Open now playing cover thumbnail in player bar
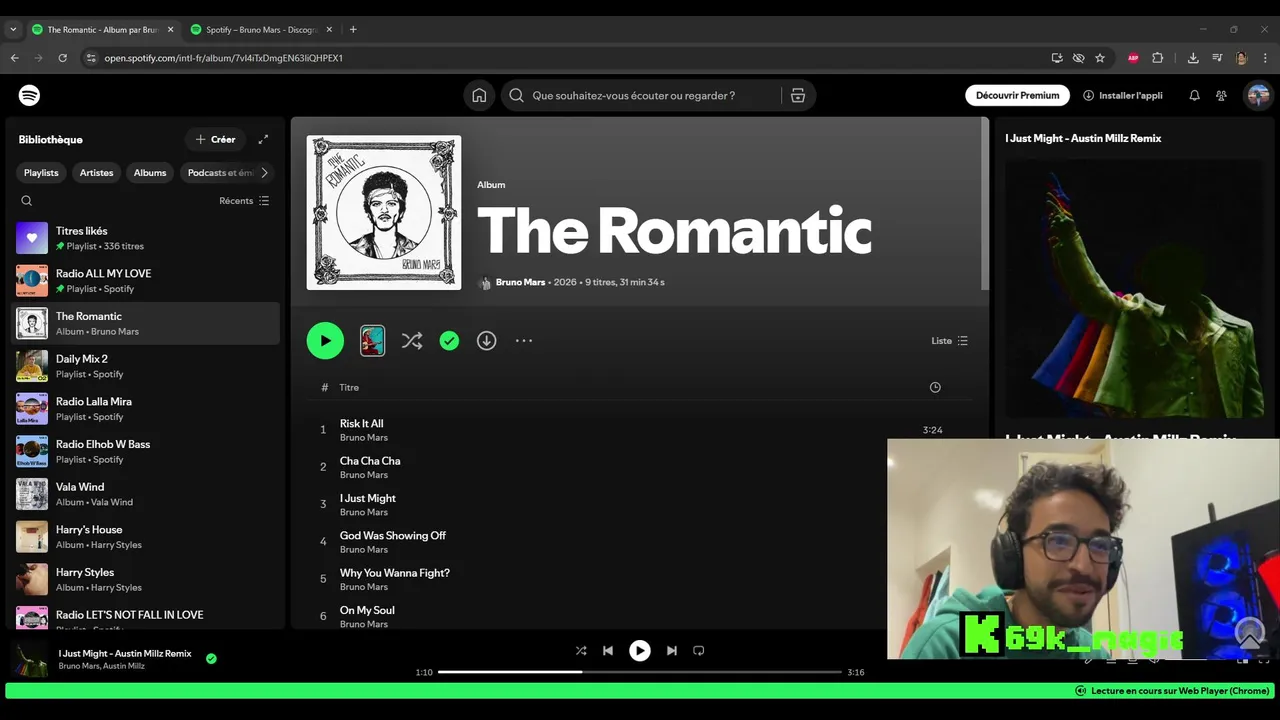The width and height of the screenshot is (1280, 720). 29,659
